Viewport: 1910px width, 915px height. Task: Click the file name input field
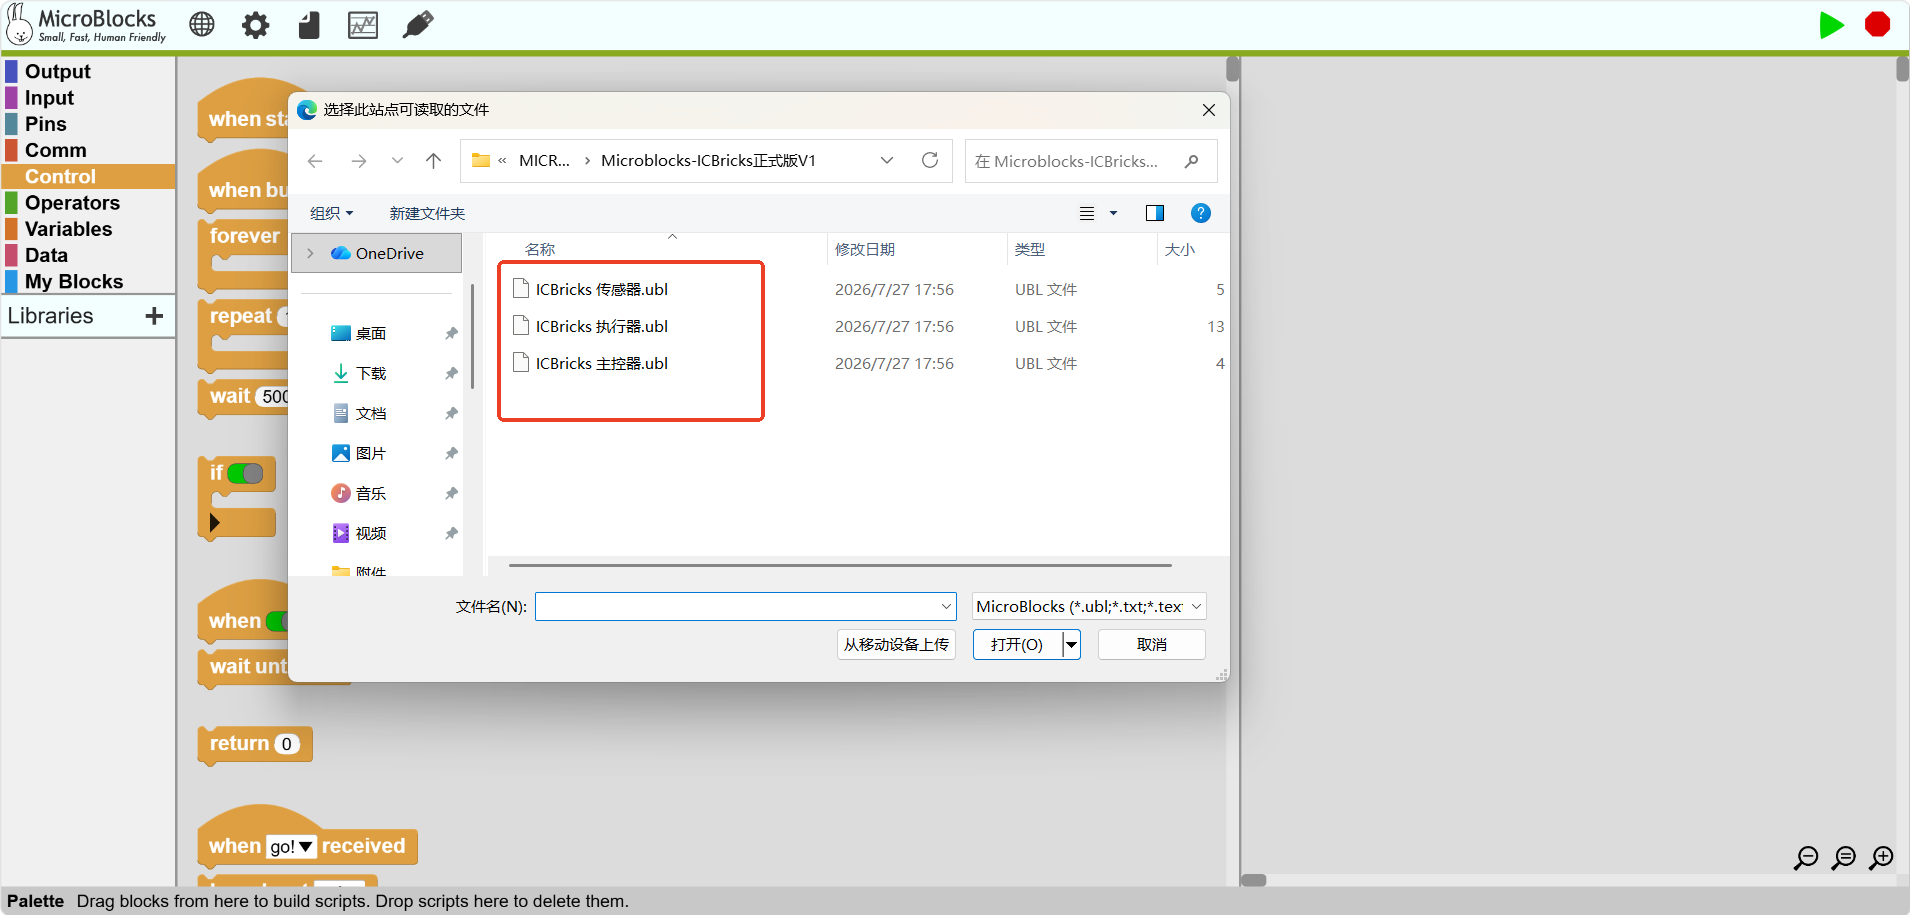(x=745, y=606)
